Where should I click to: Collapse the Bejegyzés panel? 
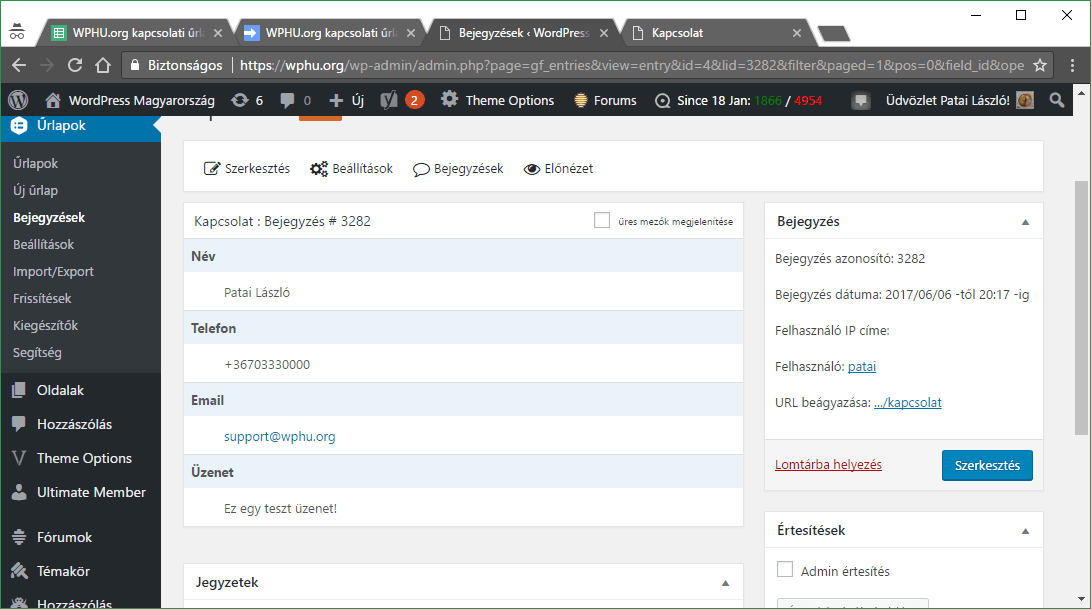[x=1025, y=222]
